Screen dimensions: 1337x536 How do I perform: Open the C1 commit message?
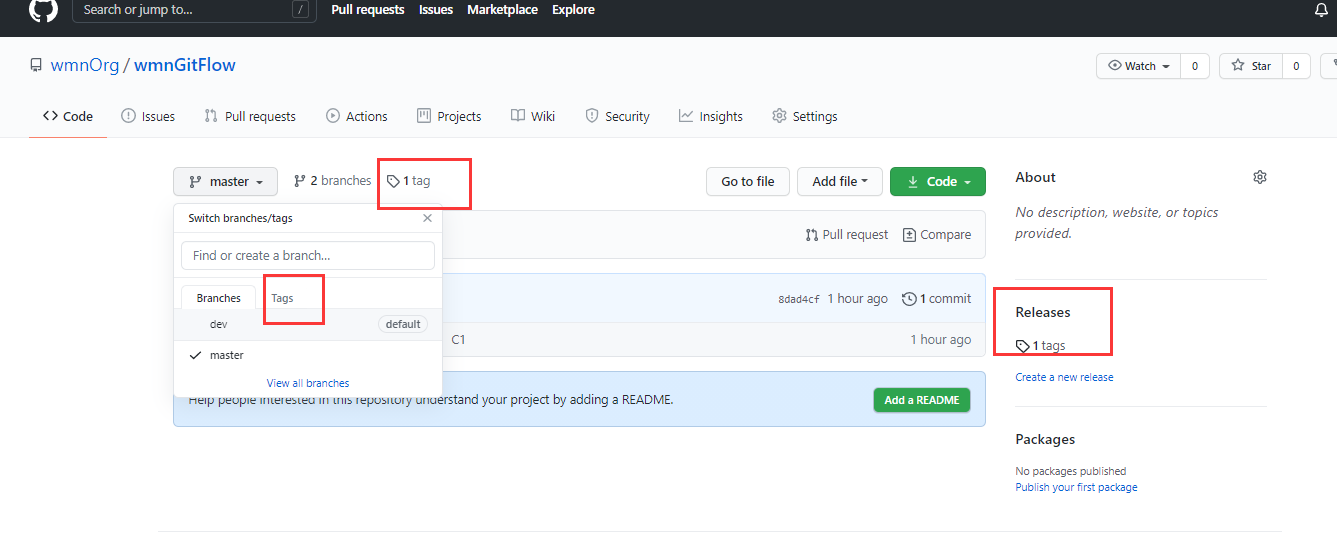pyautogui.click(x=458, y=339)
